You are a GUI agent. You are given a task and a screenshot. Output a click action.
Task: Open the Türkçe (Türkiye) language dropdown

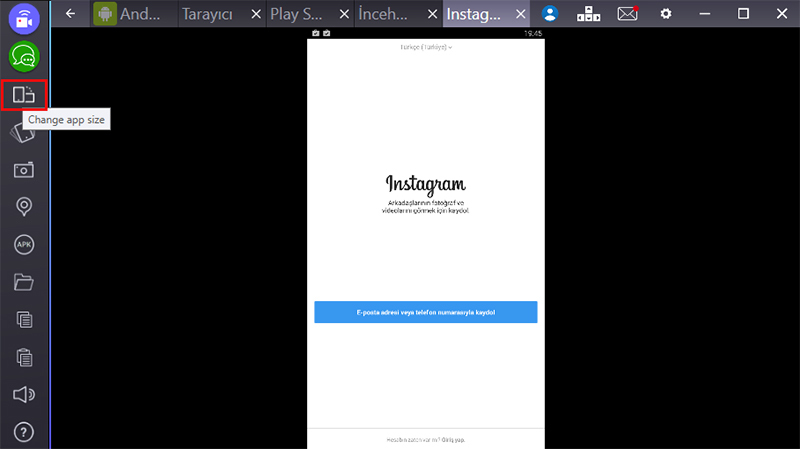(x=426, y=47)
